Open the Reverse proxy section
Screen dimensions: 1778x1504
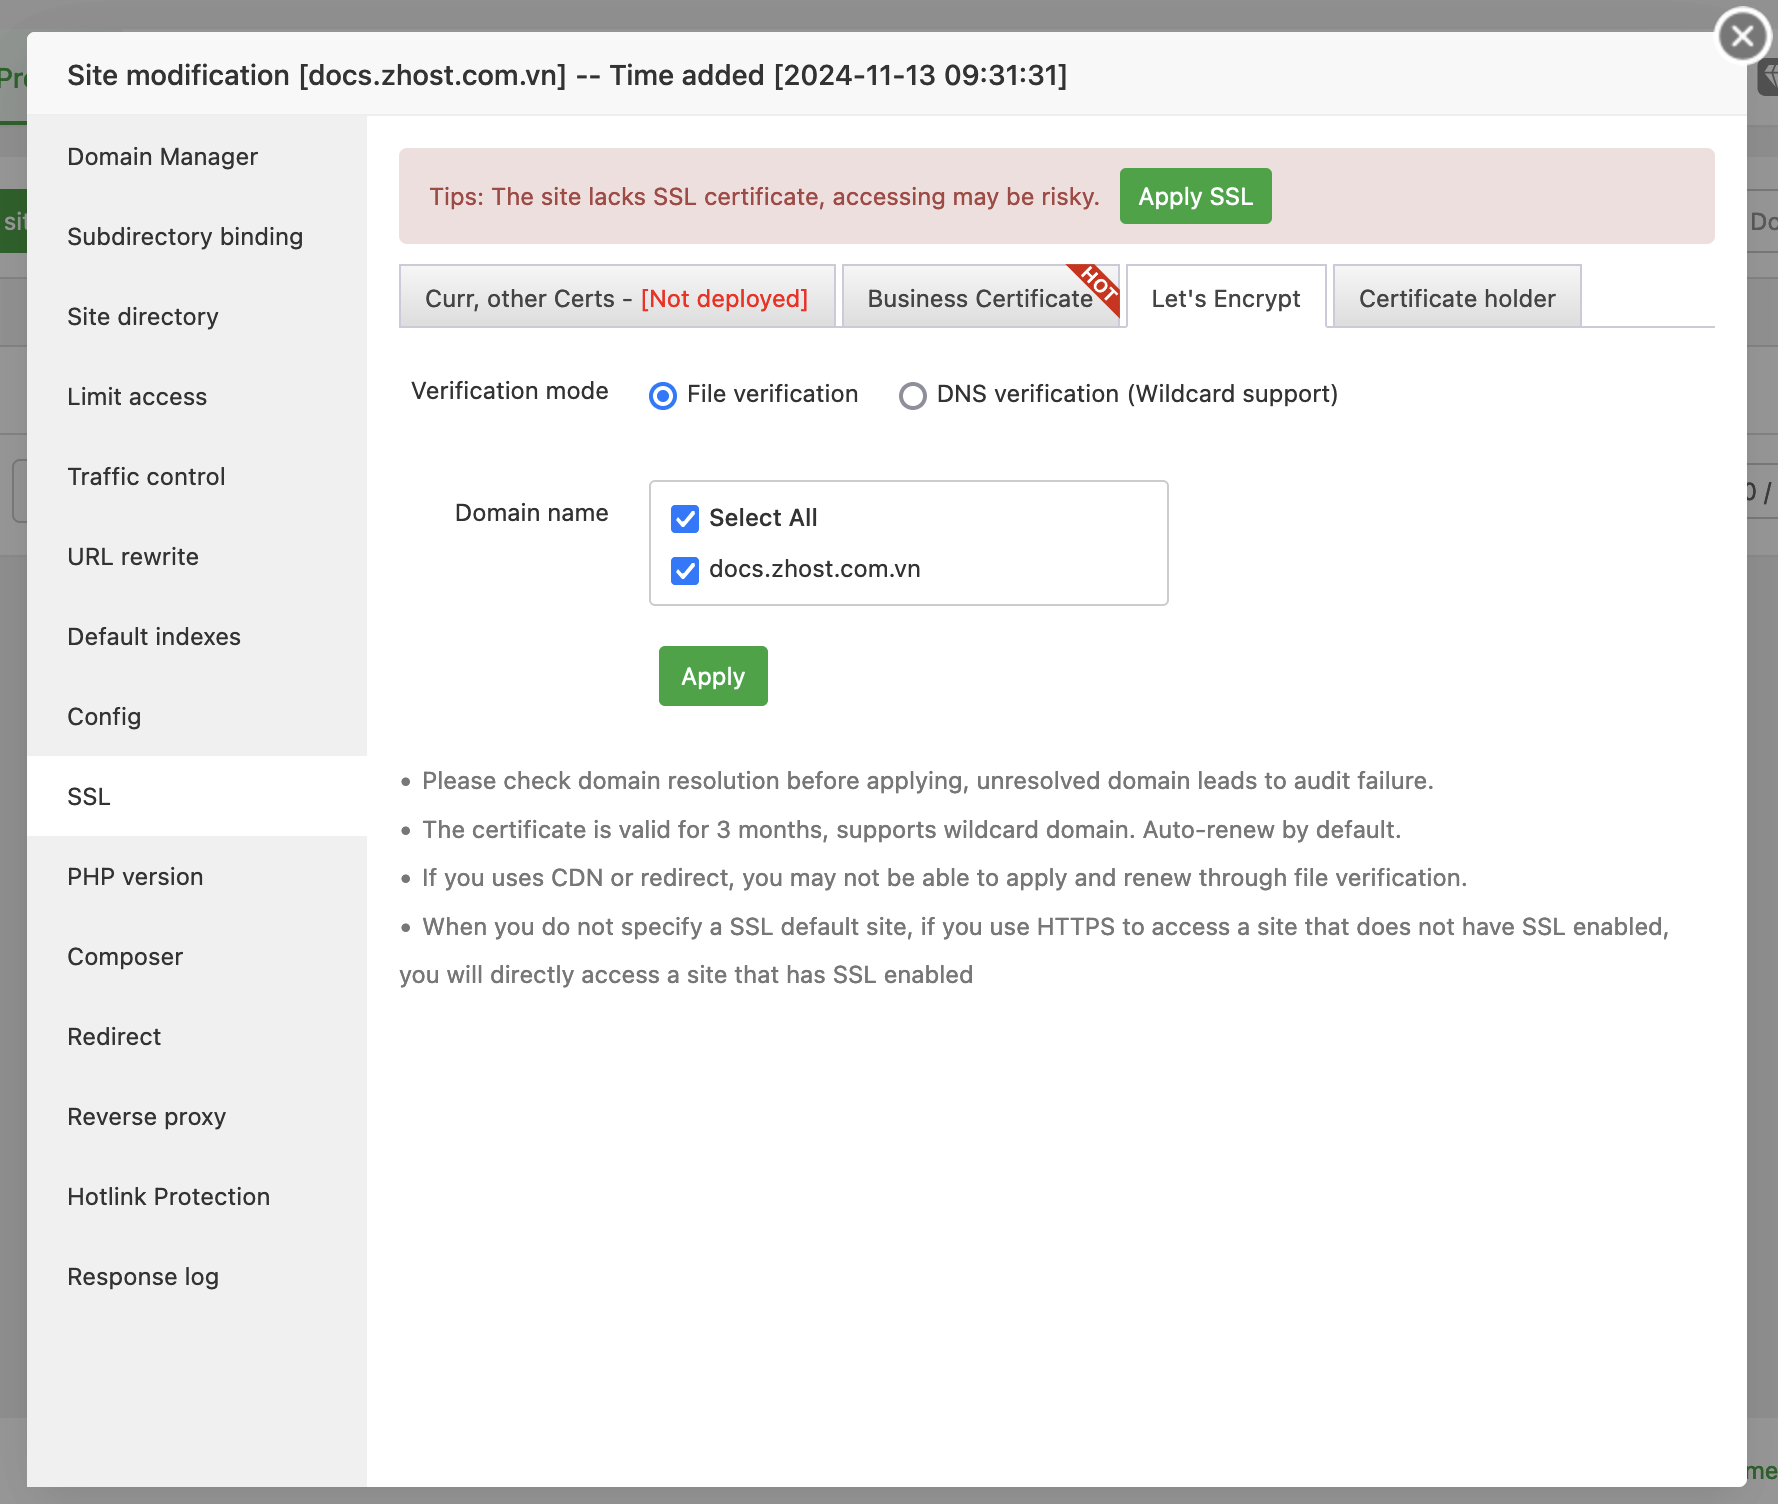coord(146,1116)
